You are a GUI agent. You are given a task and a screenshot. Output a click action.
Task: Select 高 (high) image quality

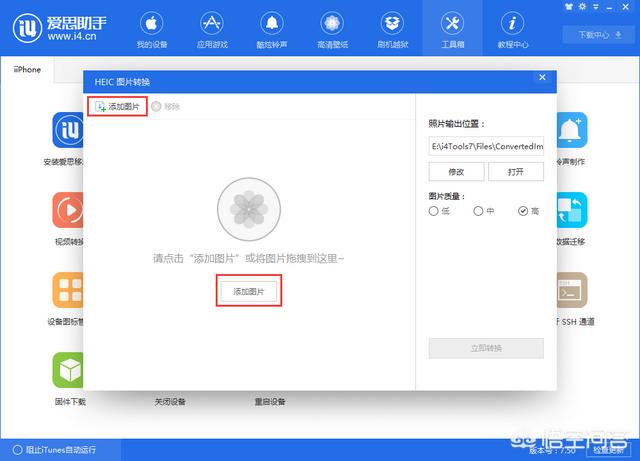(523, 211)
